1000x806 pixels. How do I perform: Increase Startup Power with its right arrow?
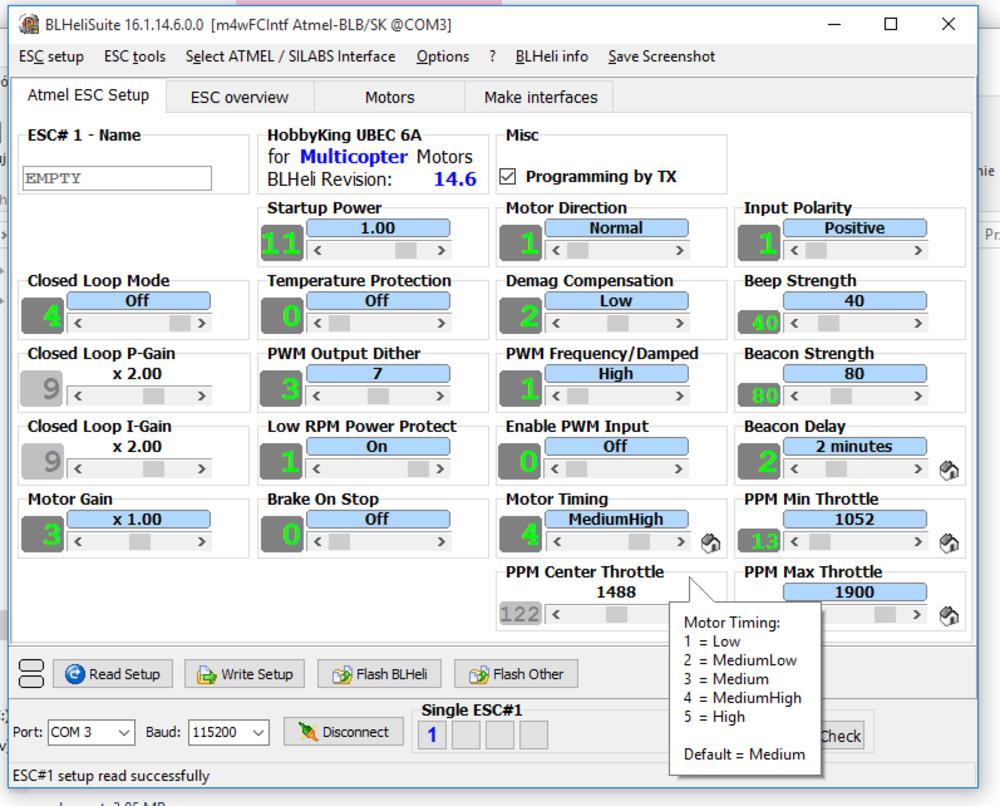pos(441,251)
